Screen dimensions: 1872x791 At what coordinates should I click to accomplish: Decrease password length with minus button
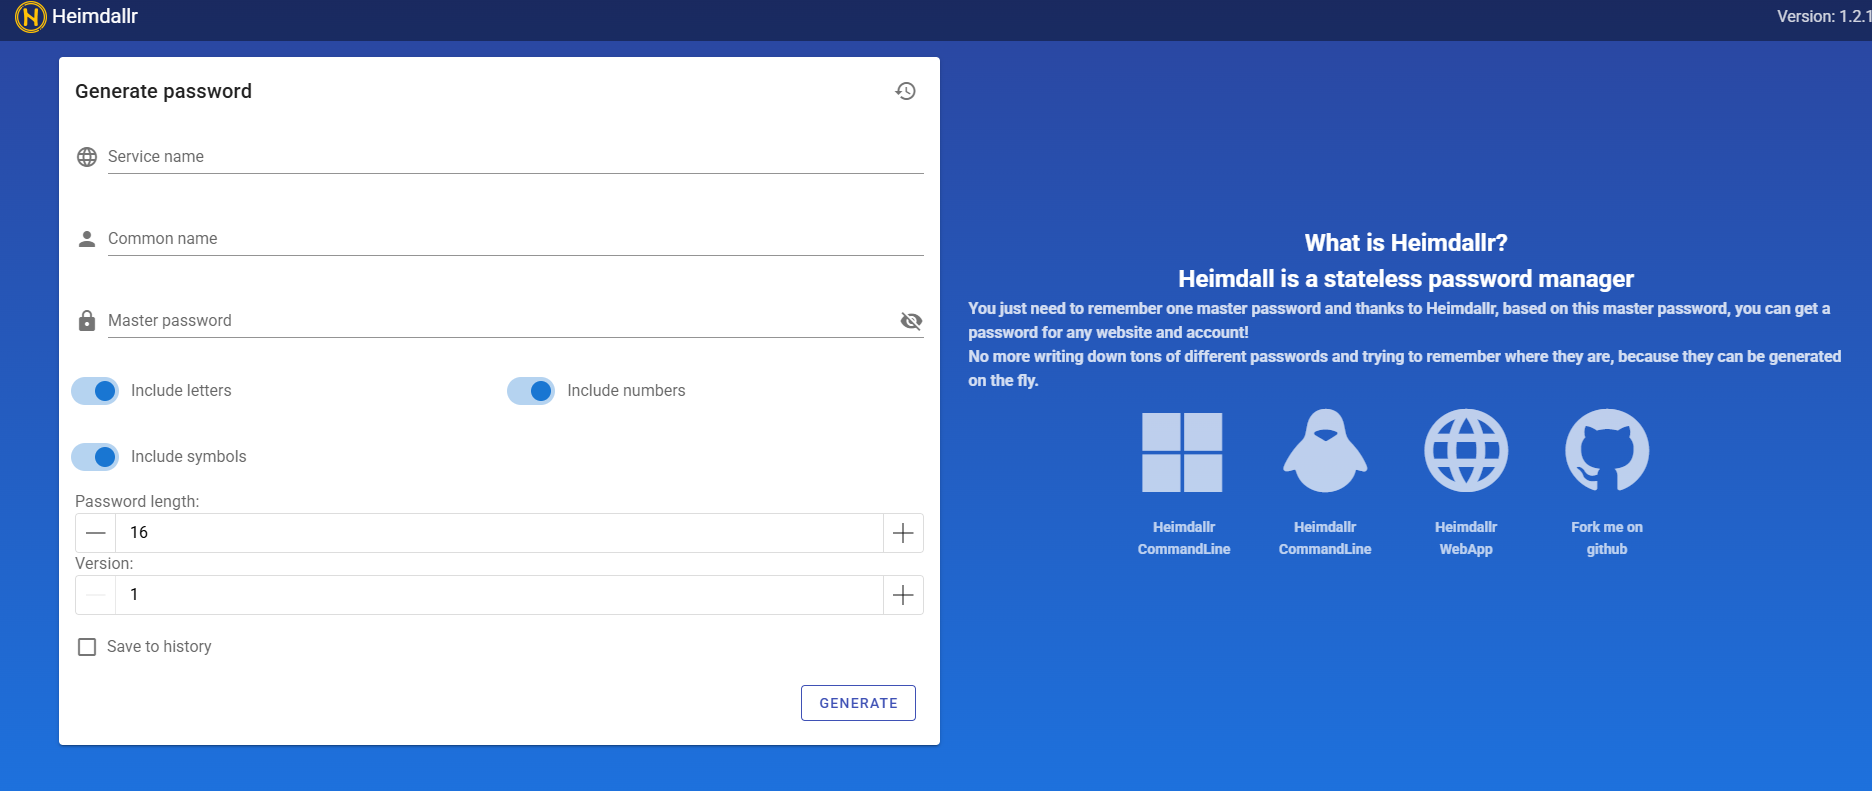coord(96,533)
